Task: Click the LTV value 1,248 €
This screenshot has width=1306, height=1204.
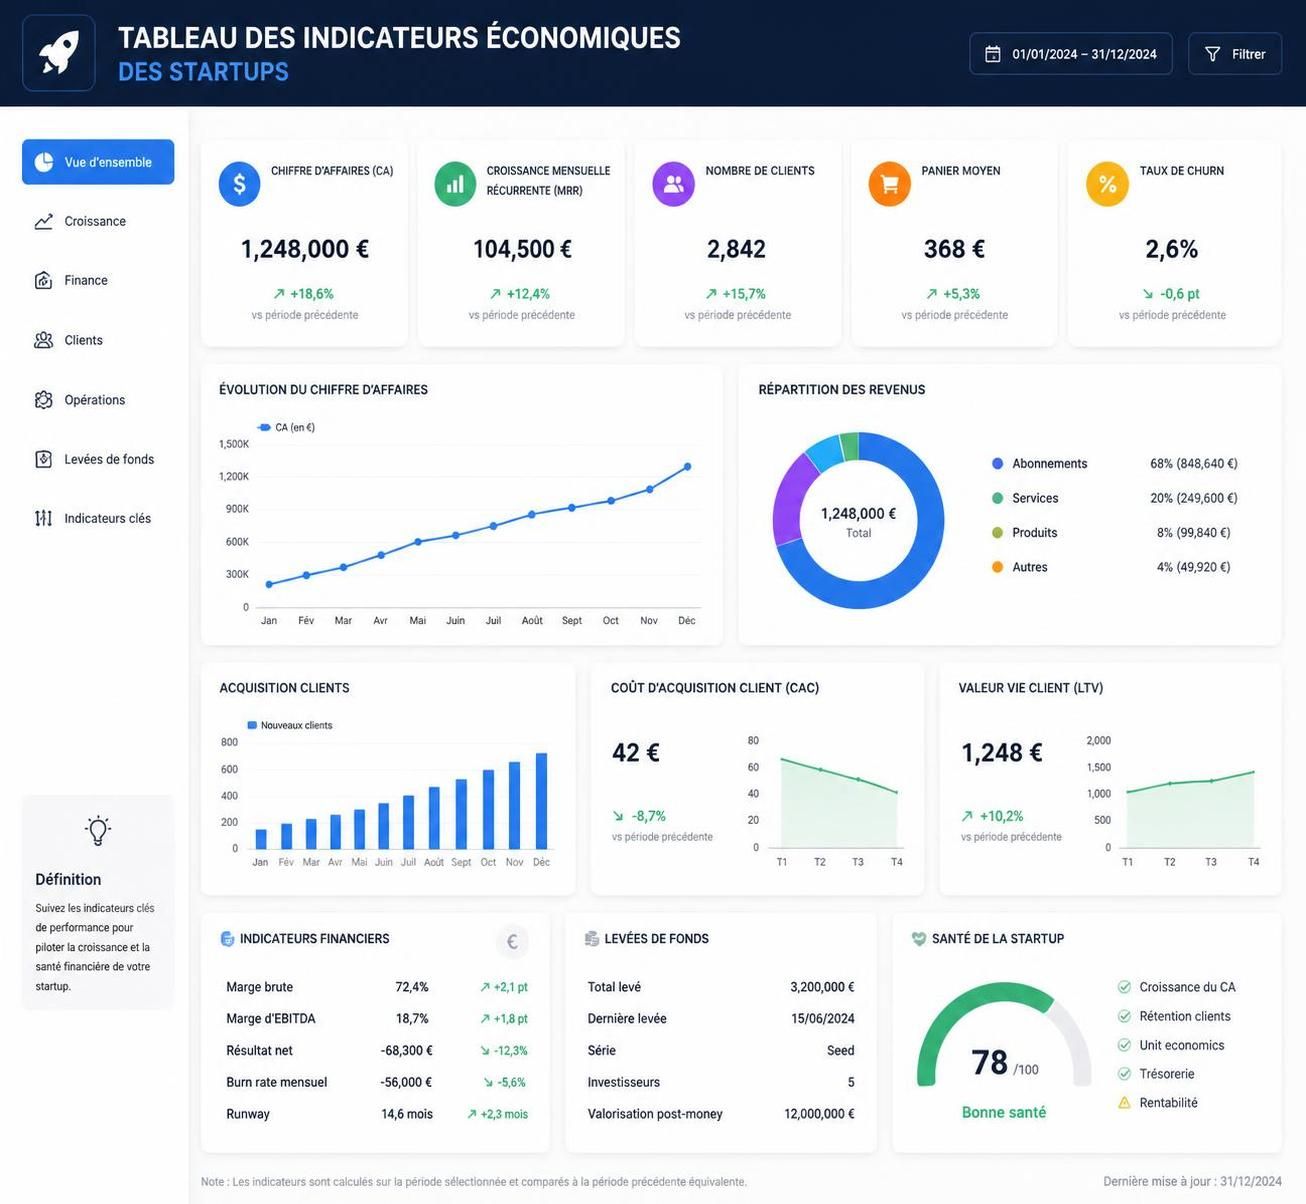Action: pos(1002,752)
